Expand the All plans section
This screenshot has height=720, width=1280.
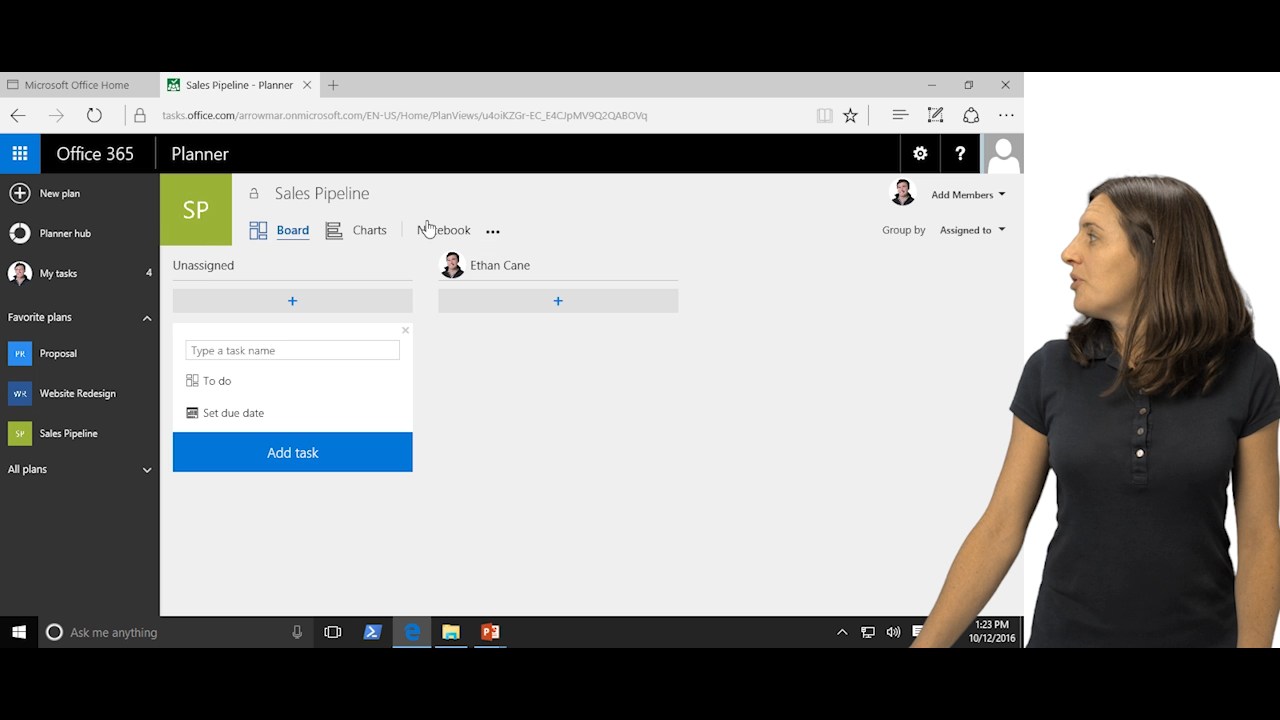[147, 470]
